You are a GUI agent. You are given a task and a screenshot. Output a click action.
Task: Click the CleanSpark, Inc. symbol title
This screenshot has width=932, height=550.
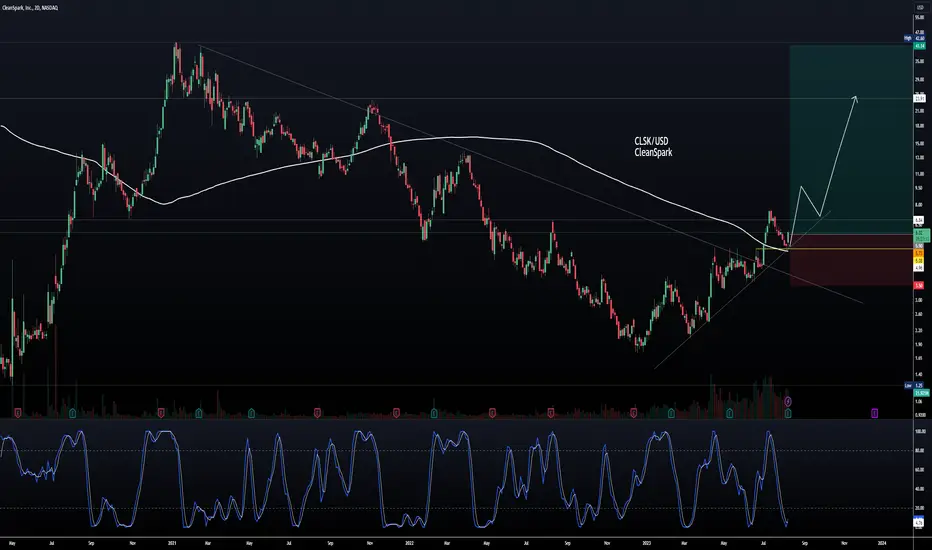coord(30,7)
